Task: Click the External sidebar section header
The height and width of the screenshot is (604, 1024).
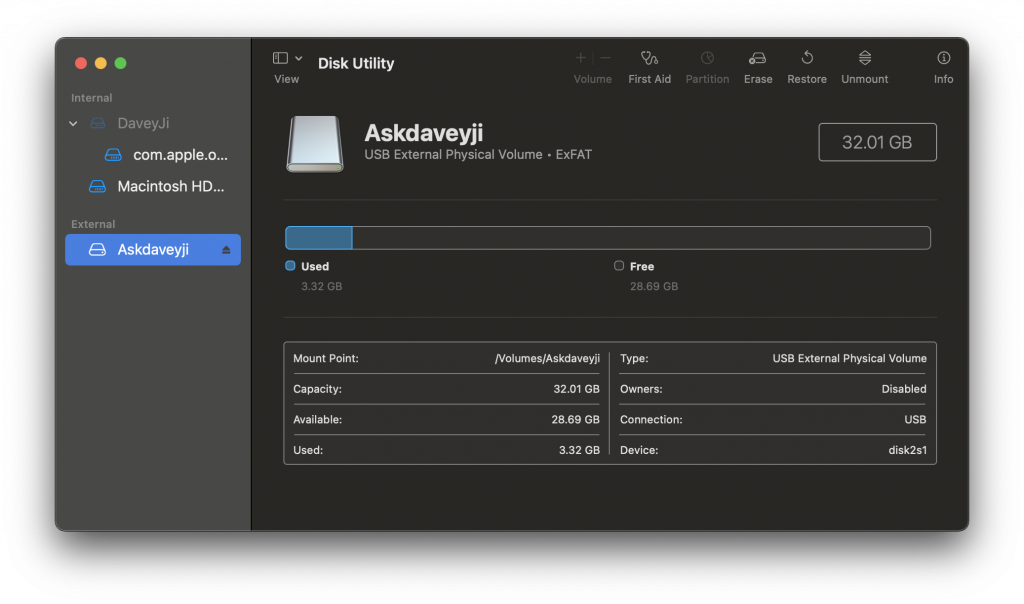Action: (93, 224)
